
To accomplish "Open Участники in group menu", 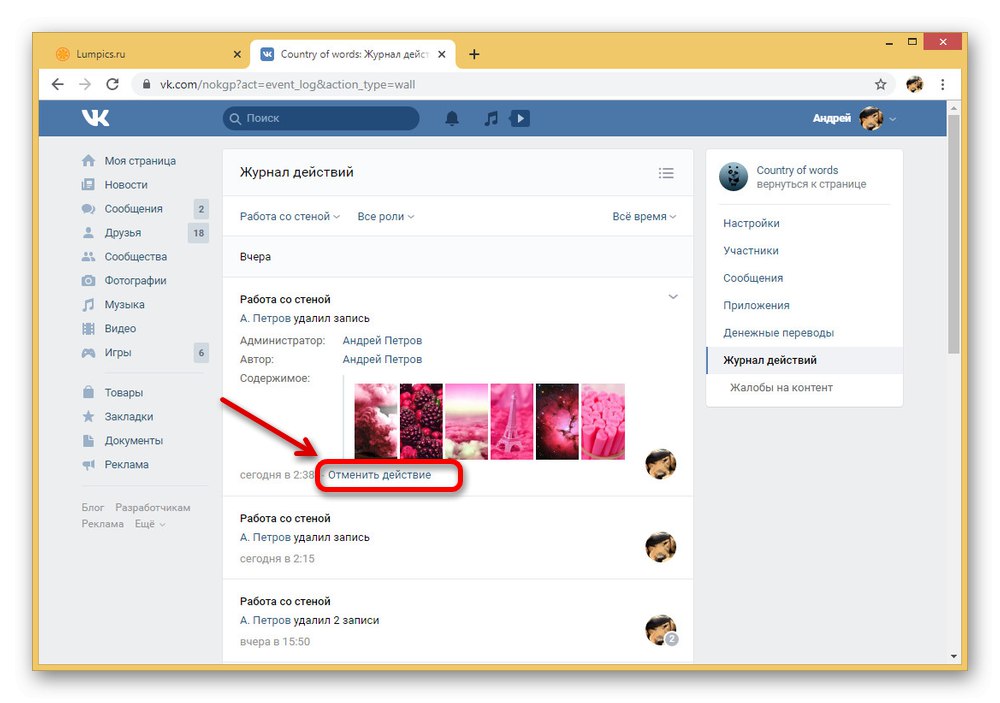I will point(751,251).
